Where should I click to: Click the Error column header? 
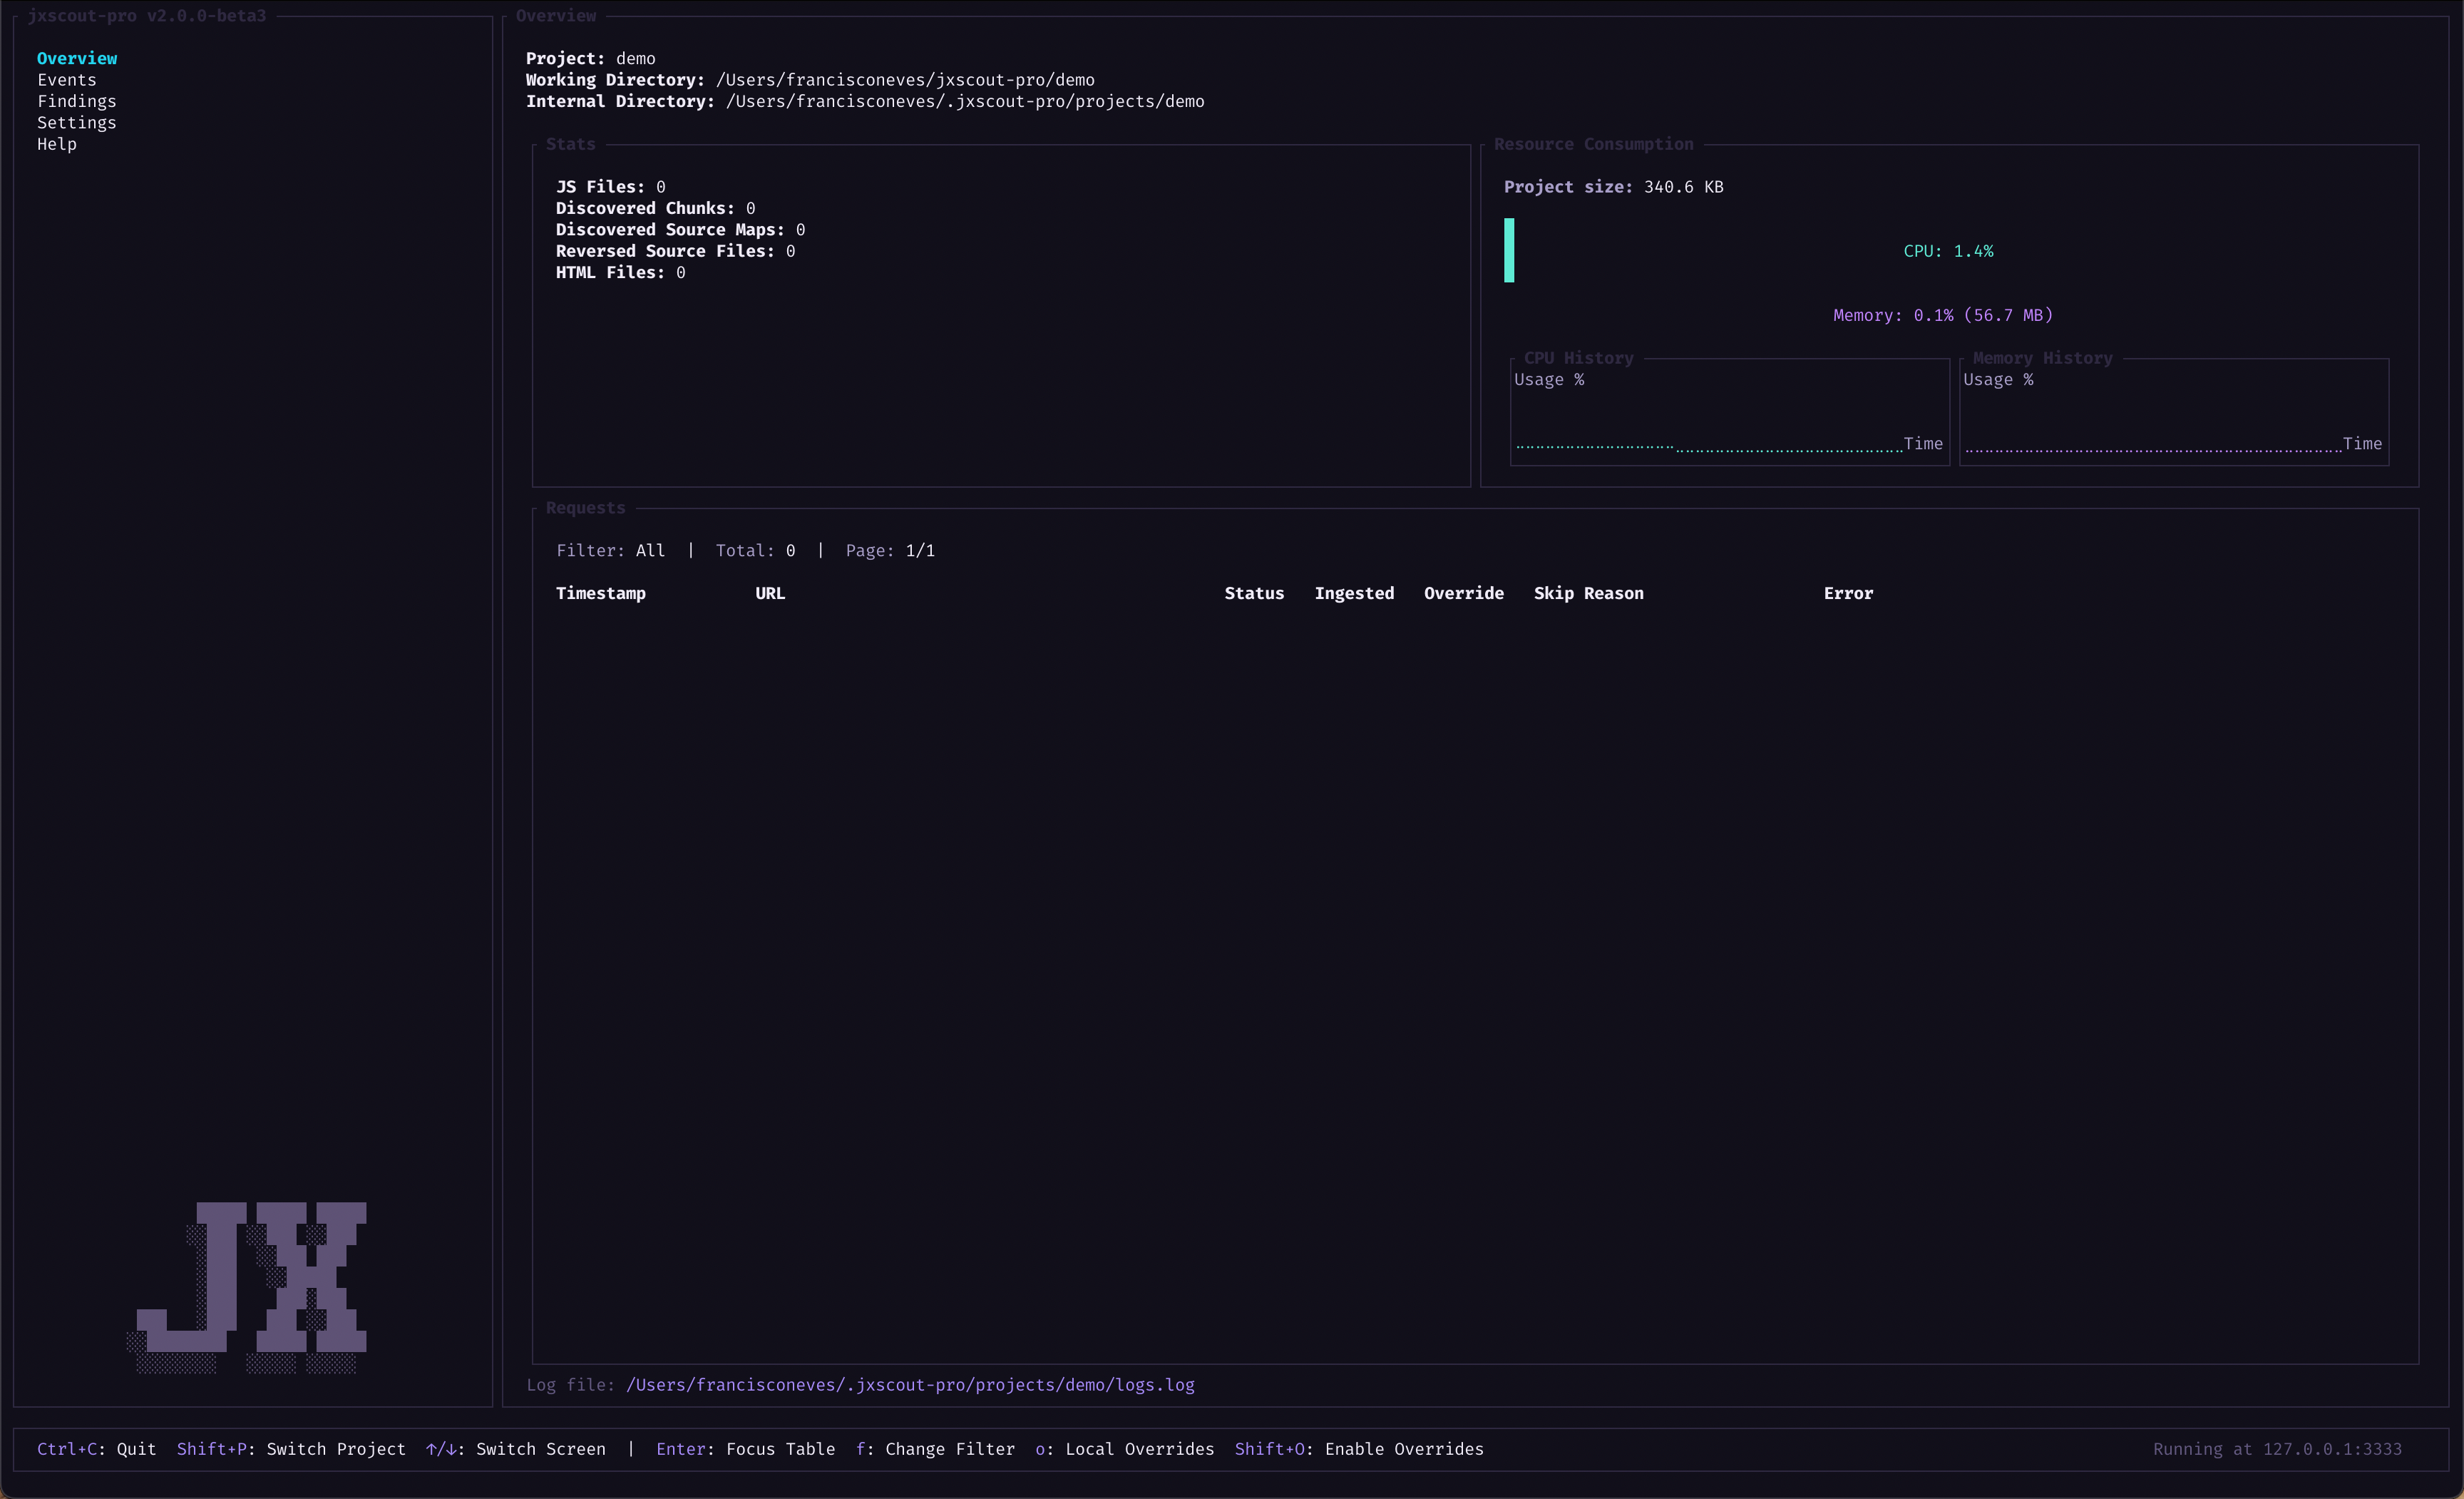click(x=1848, y=594)
